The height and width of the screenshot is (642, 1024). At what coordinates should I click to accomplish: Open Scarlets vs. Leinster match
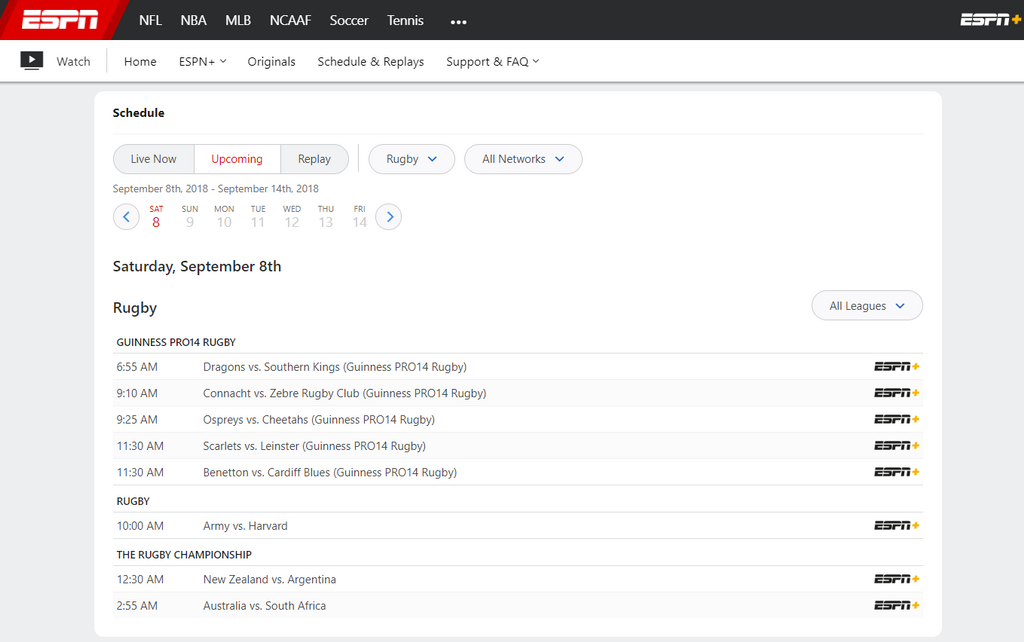(314, 446)
